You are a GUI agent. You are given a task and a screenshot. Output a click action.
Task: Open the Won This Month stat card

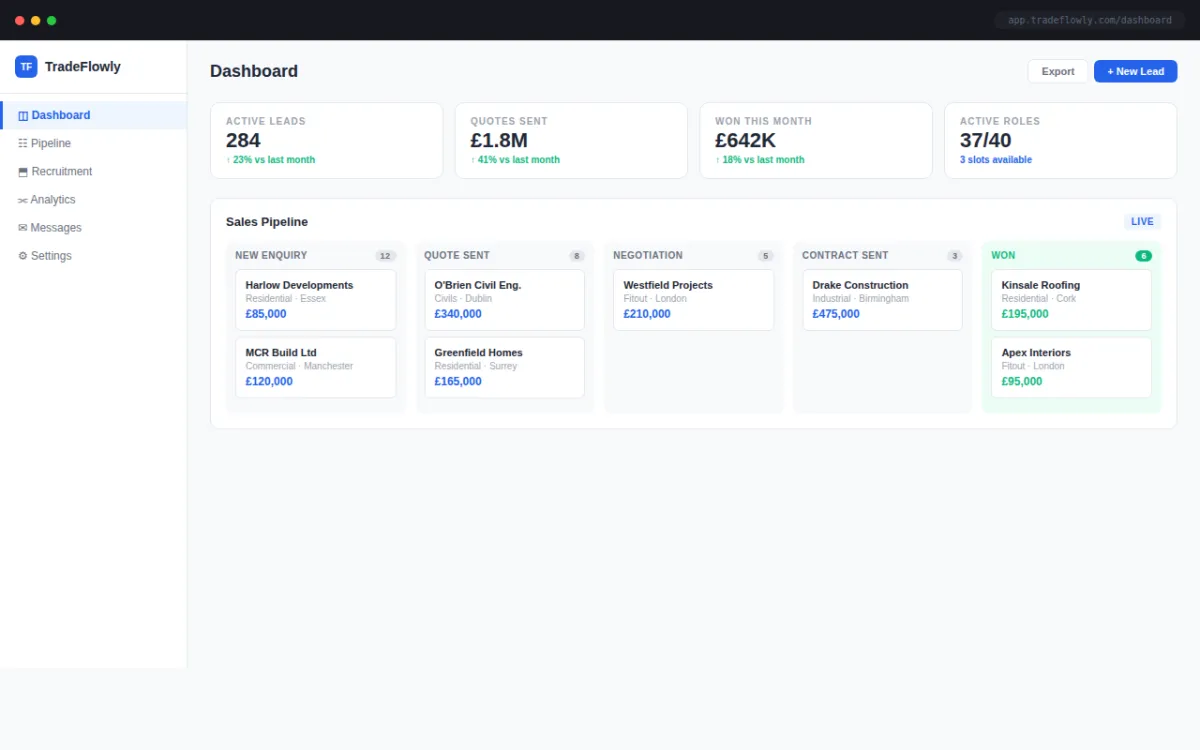click(x=816, y=140)
